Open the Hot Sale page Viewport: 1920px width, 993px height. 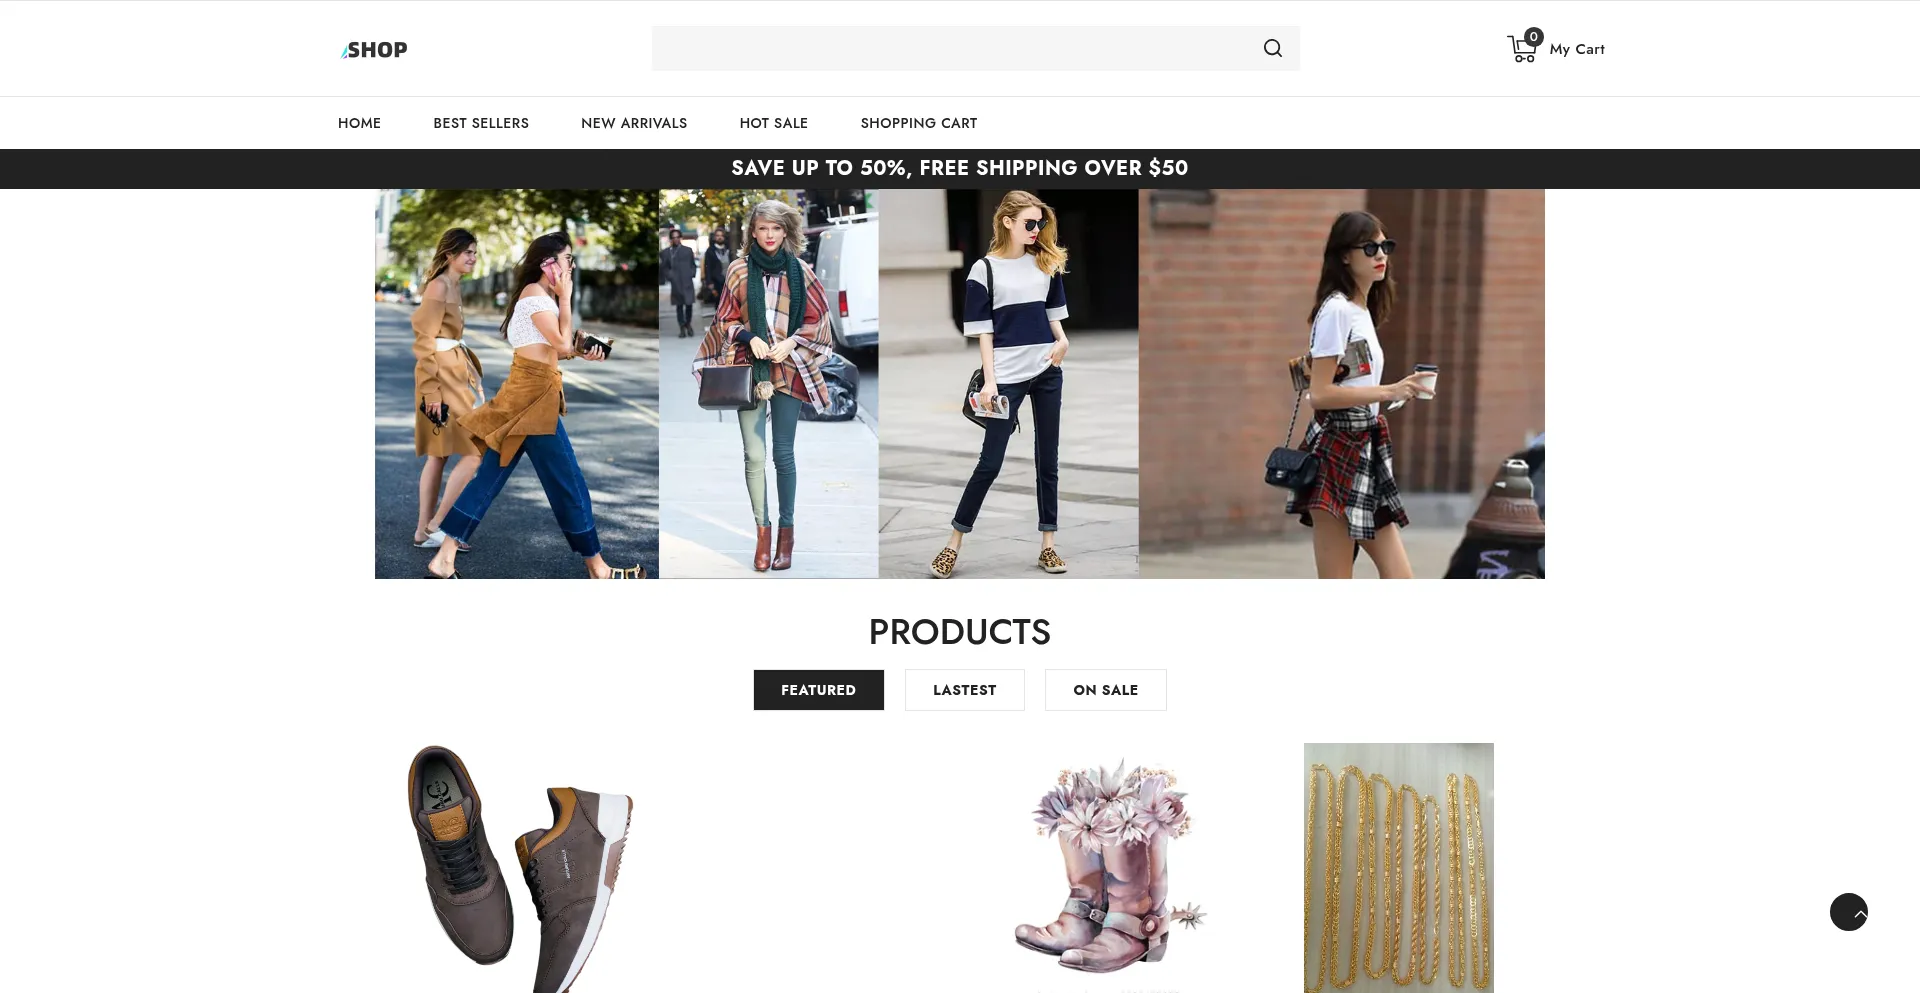(x=773, y=123)
